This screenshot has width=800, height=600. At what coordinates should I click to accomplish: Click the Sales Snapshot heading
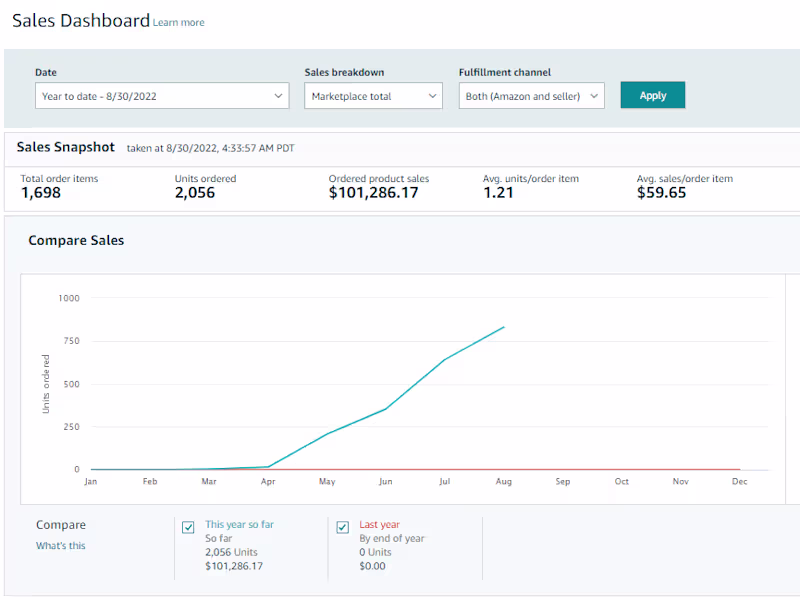pos(65,148)
